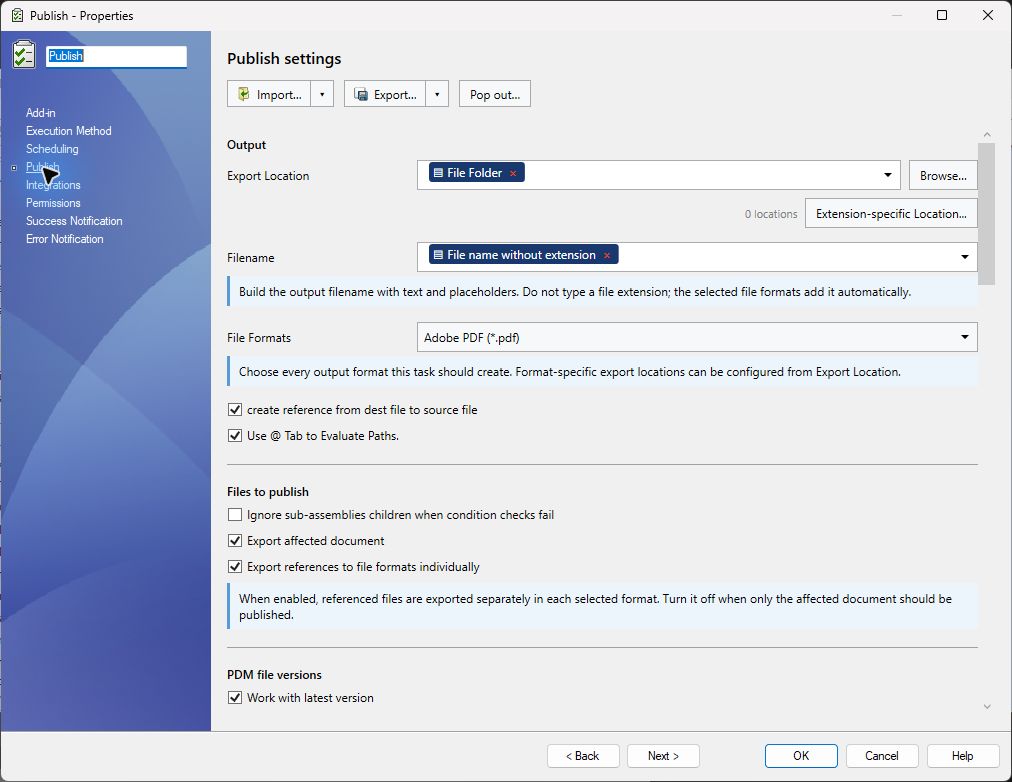Open Extension-specific Location settings
Image resolution: width=1012 pixels, height=782 pixels.
[x=891, y=214]
